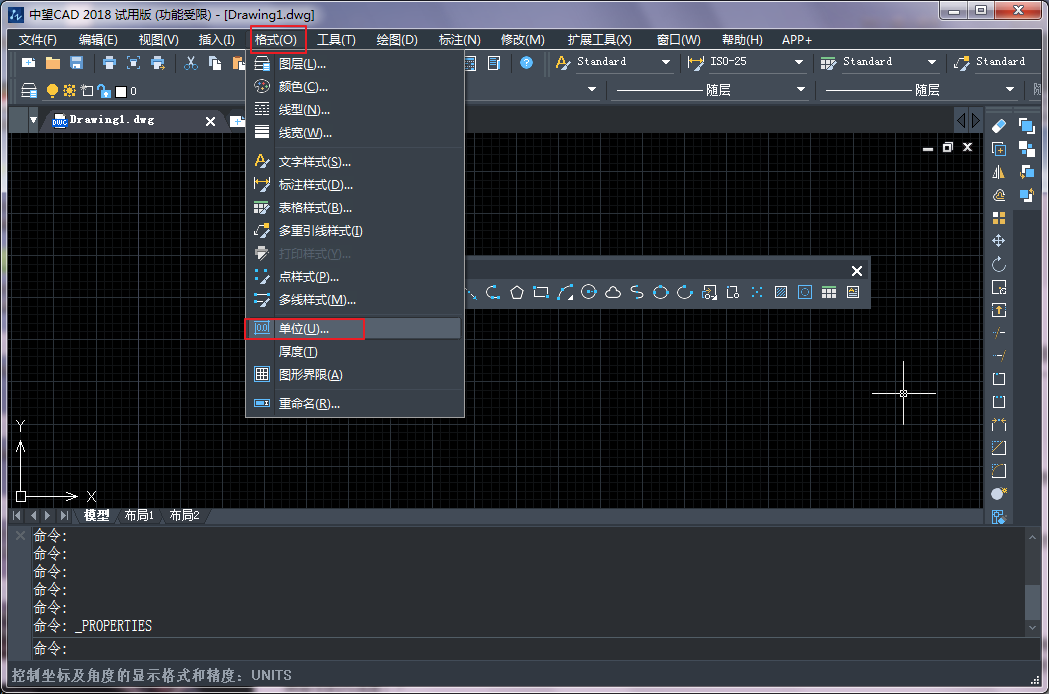The width and height of the screenshot is (1049, 694).
Task: Click the white layer color swatch
Action: pos(121,91)
